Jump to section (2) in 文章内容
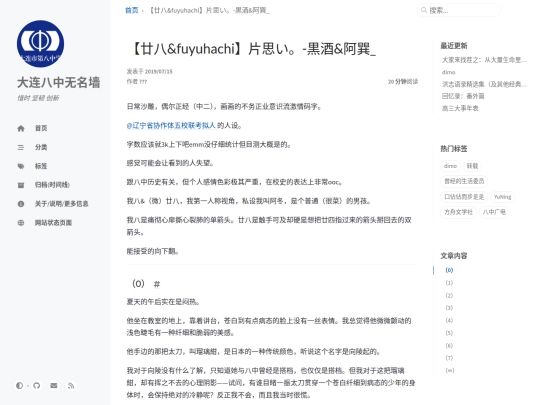The image size is (540, 405). 449,295
